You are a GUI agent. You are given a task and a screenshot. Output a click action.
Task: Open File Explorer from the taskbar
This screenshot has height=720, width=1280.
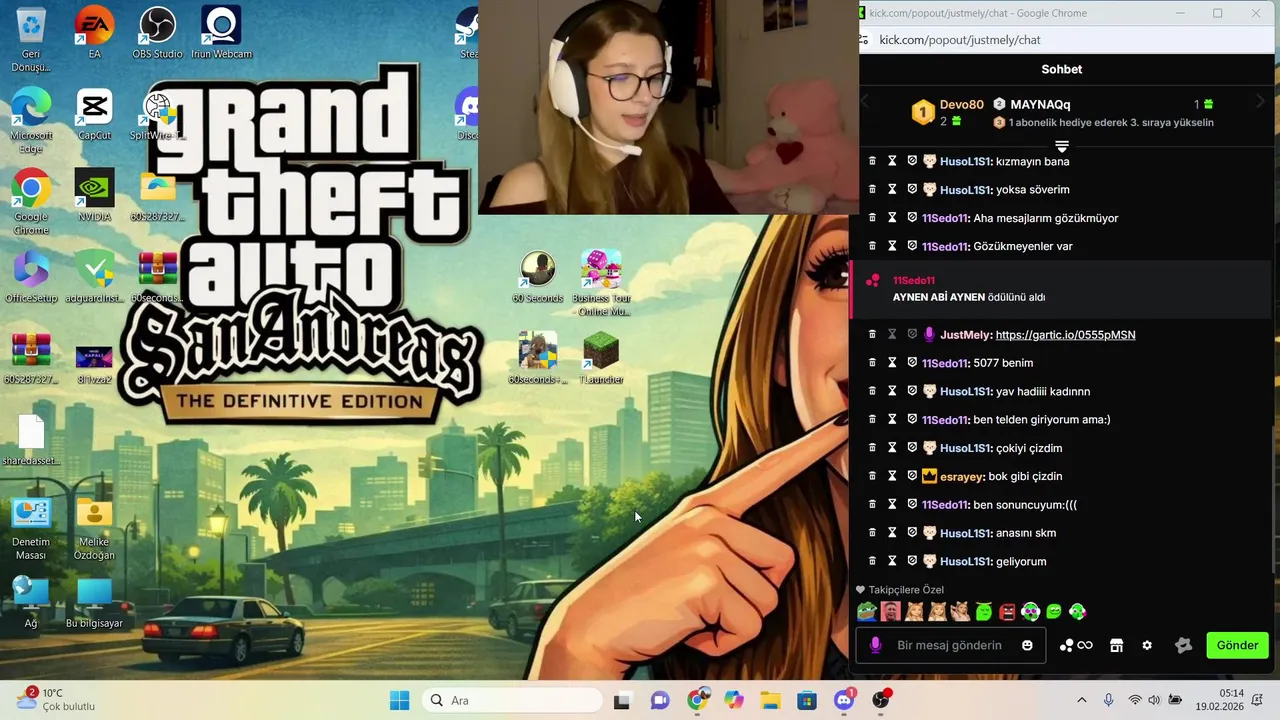click(x=770, y=700)
